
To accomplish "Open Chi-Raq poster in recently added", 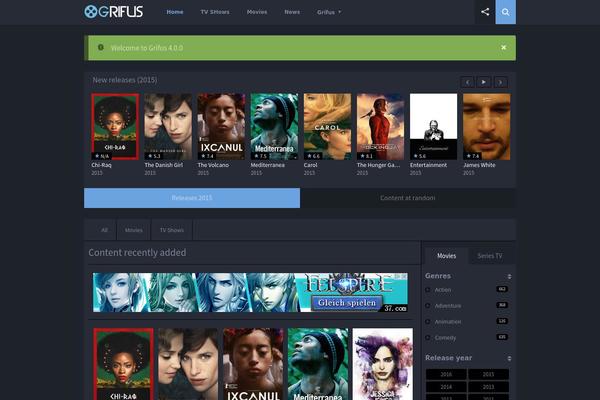I will click(124, 364).
